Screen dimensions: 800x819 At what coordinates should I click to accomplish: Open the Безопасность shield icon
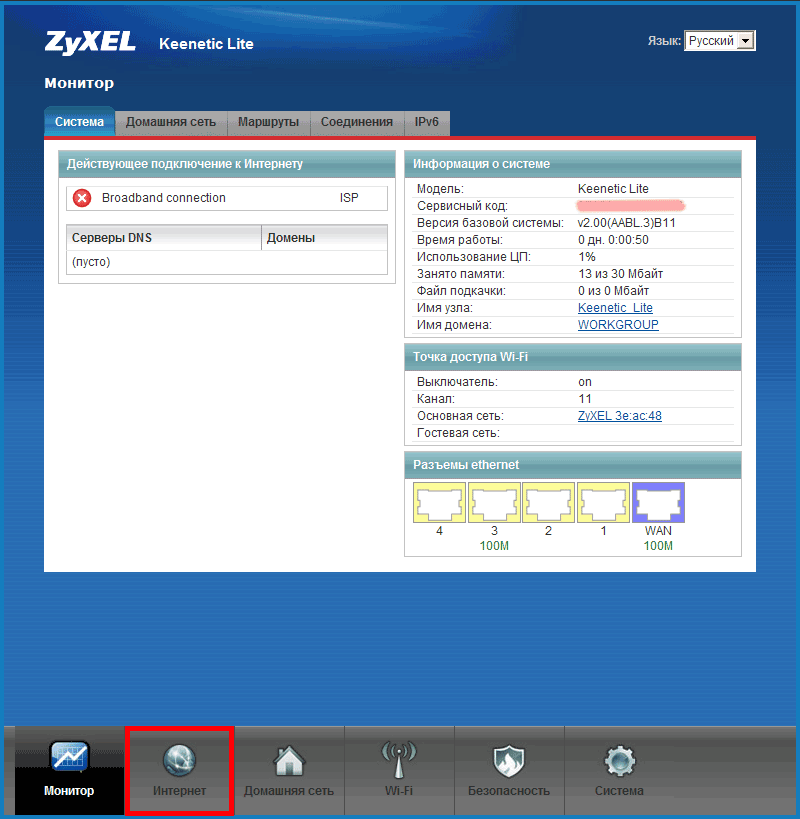509,760
